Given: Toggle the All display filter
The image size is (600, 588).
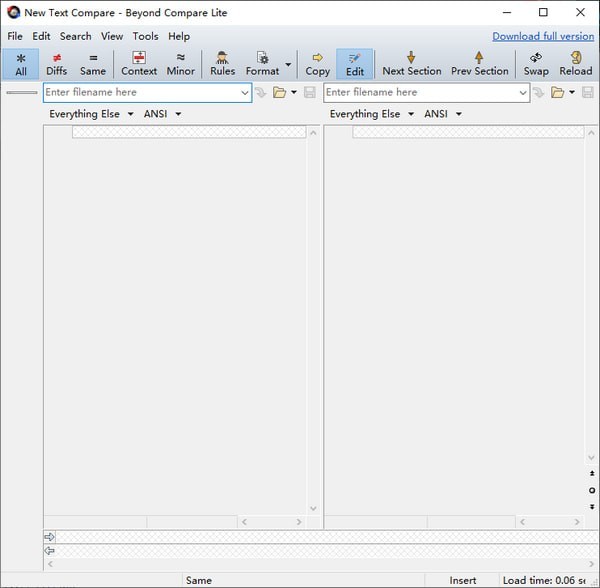Looking at the screenshot, I should click(21, 64).
